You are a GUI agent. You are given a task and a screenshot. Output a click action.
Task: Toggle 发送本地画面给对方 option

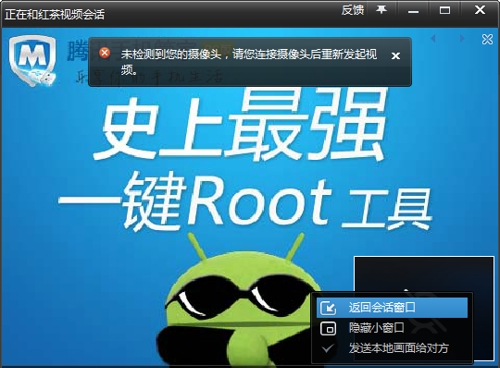pos(392,348)
